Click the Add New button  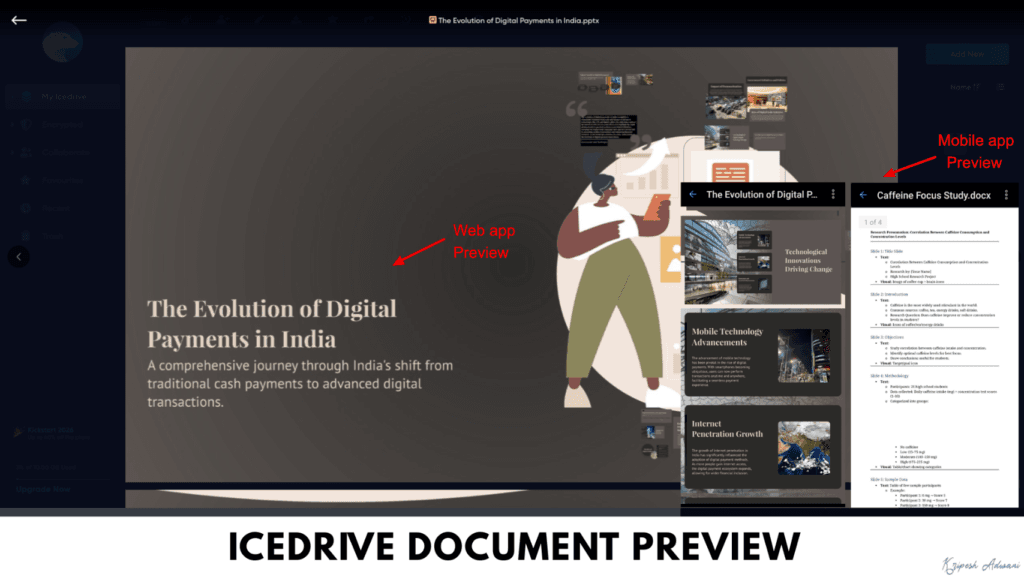[967, 54]
